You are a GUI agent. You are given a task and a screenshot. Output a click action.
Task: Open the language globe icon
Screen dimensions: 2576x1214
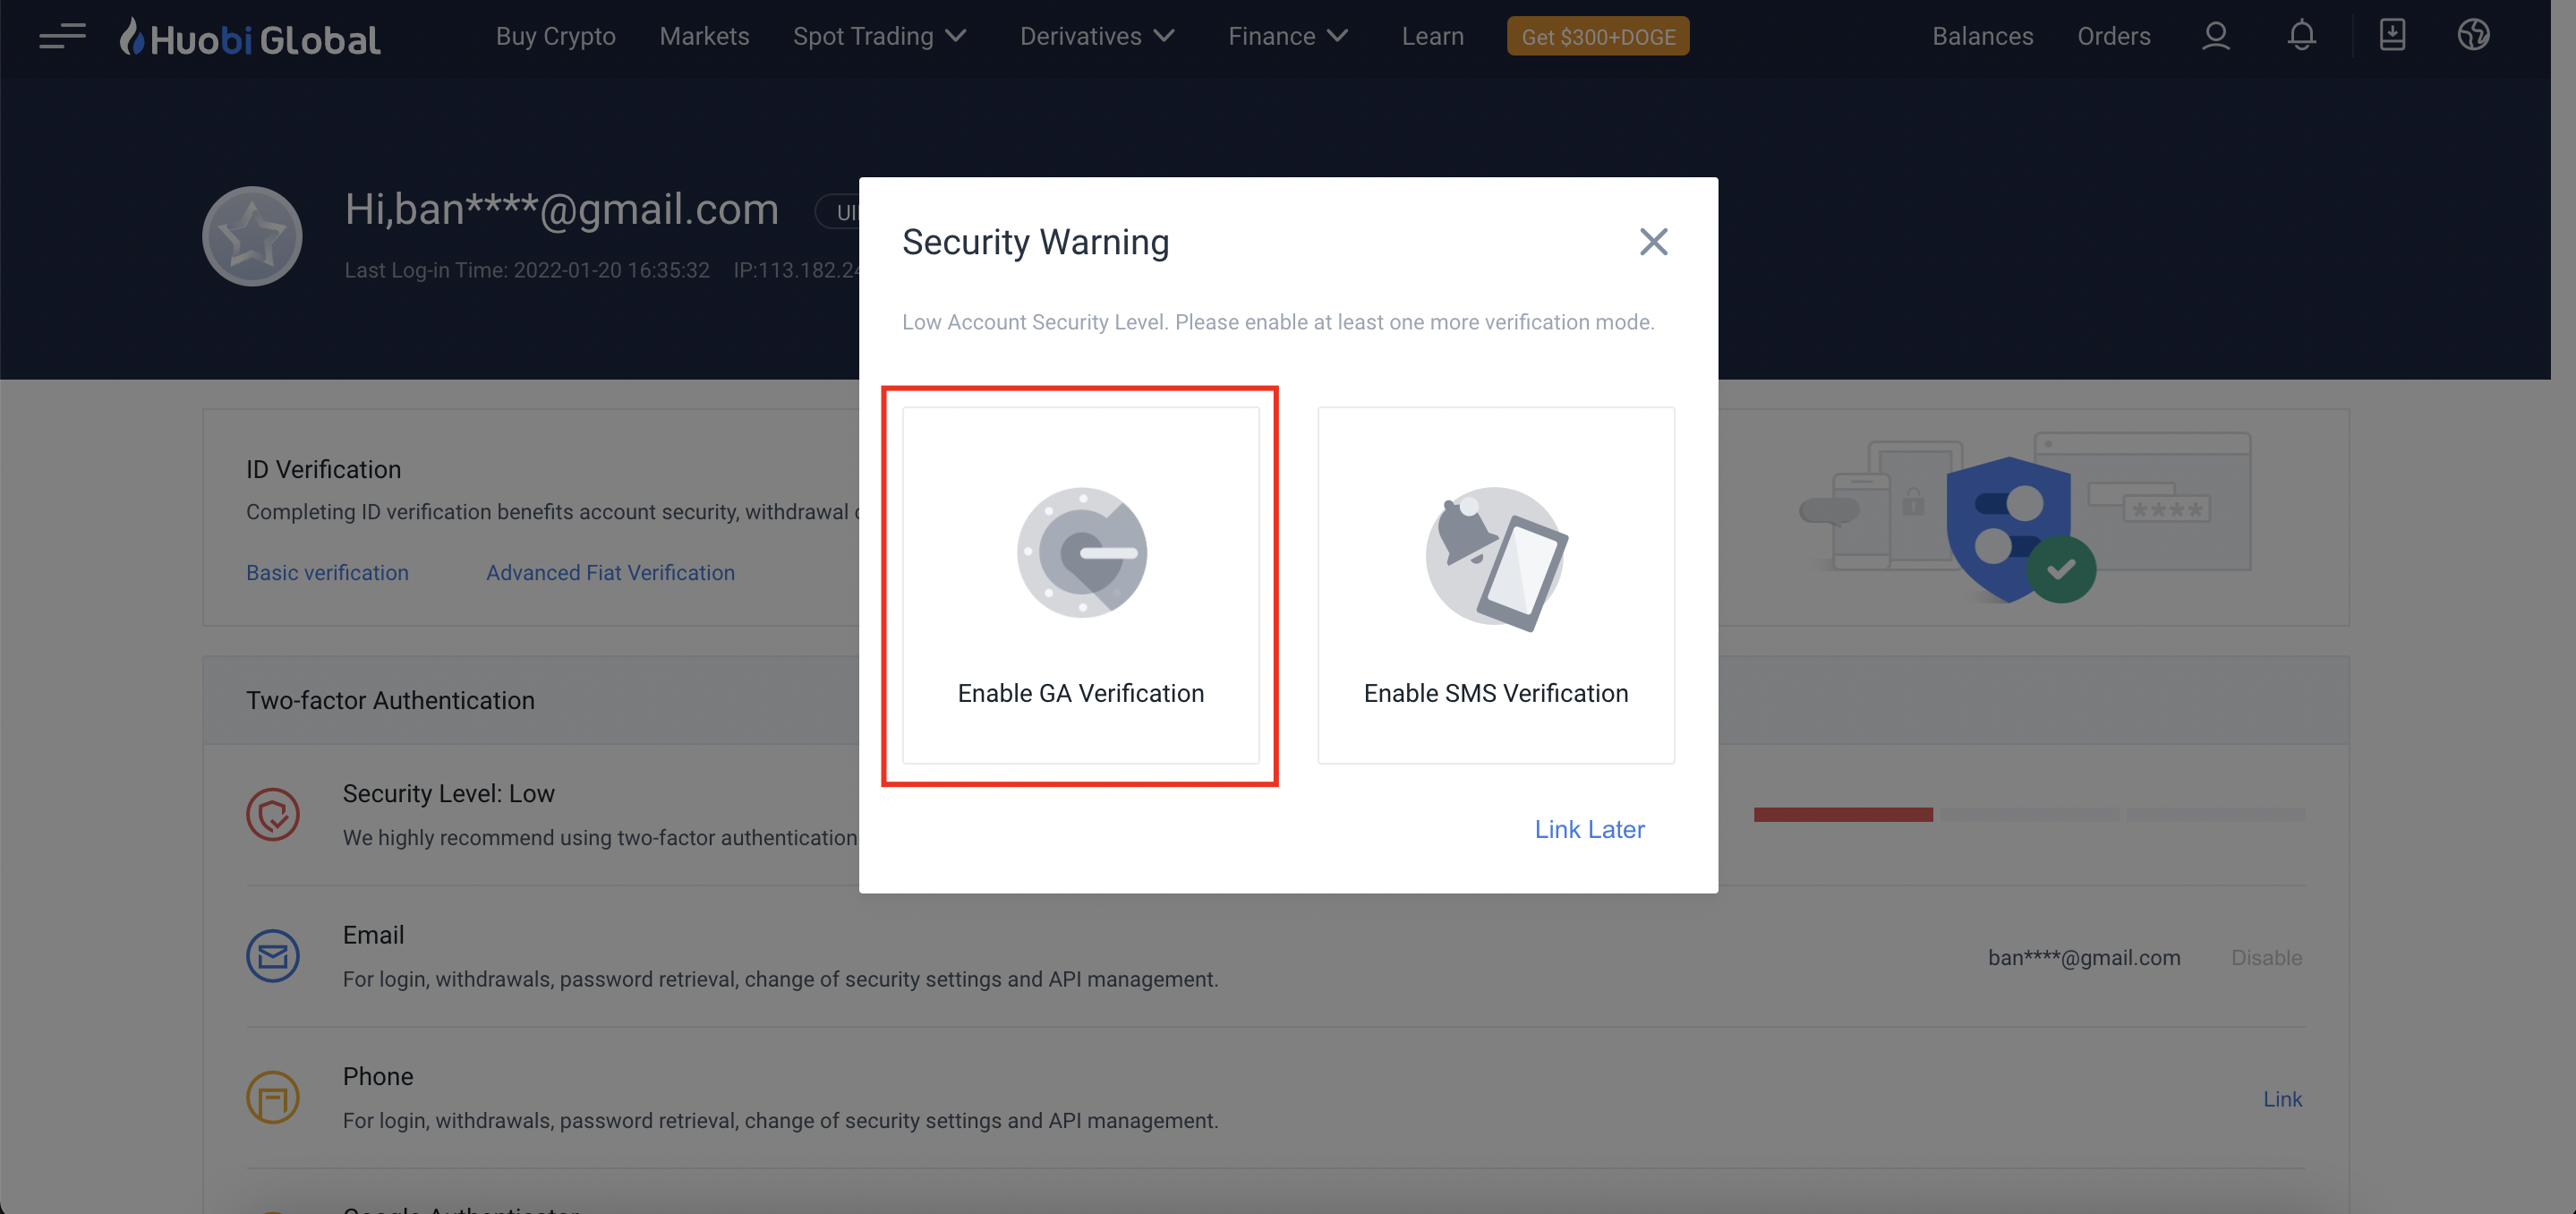(x=2473, y=36)
